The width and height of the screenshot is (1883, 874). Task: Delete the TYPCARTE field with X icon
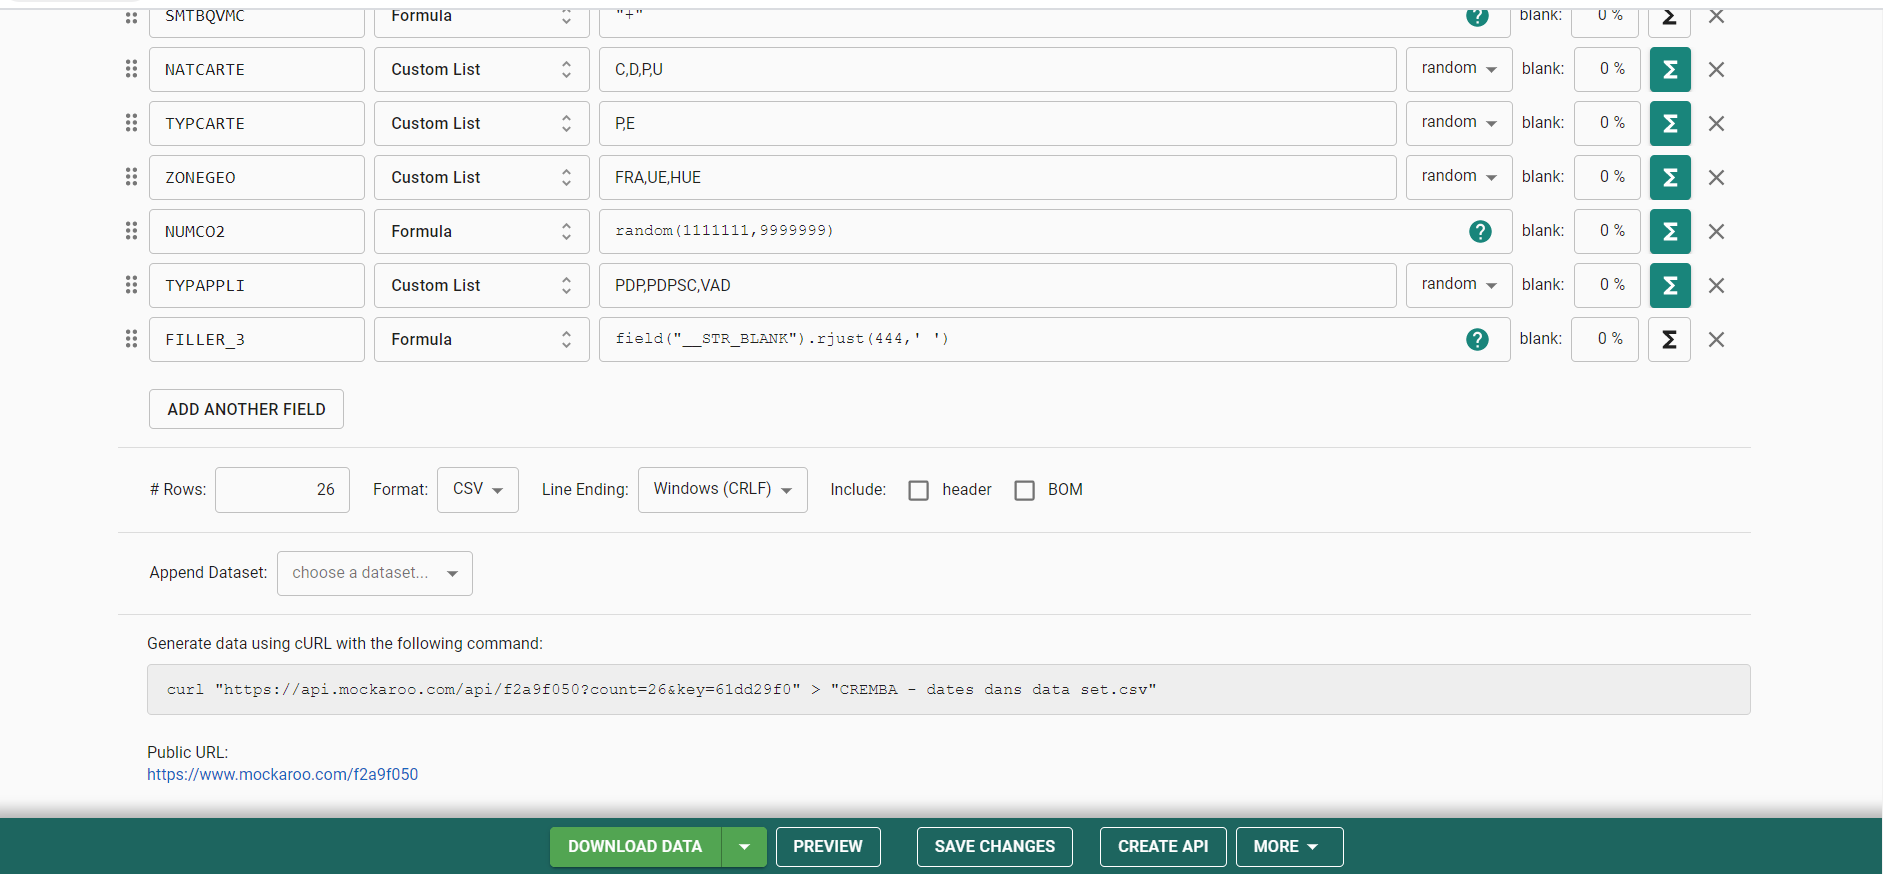point(1716,124)
